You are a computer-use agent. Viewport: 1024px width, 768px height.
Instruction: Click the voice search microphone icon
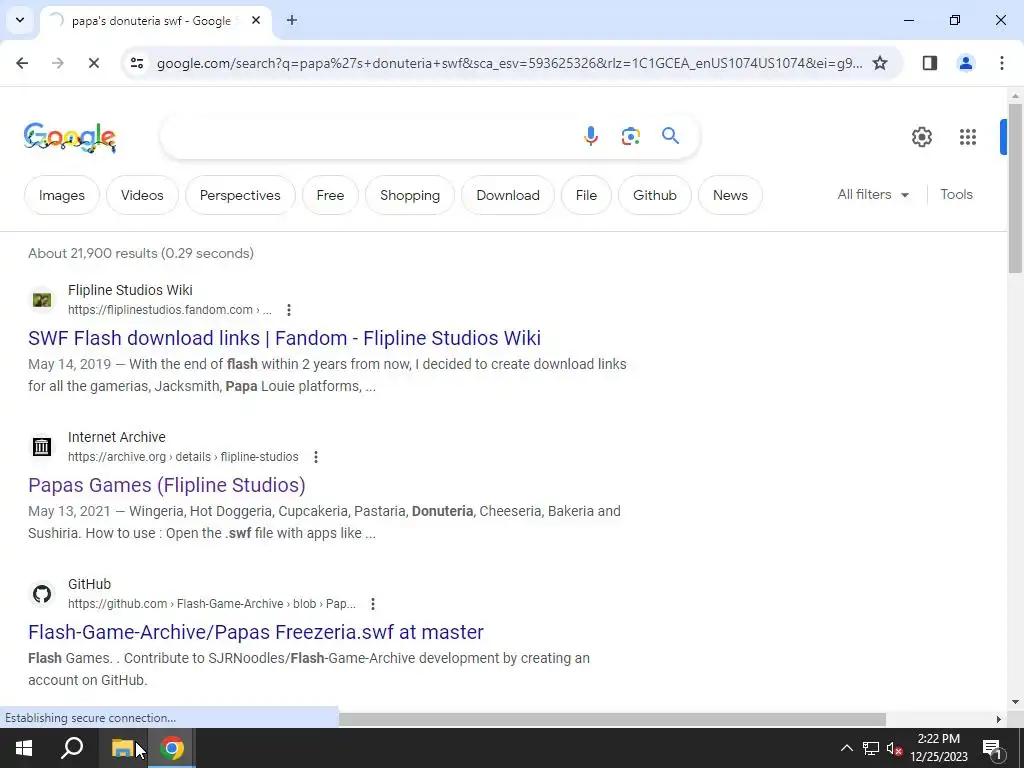tap(590, 136)
